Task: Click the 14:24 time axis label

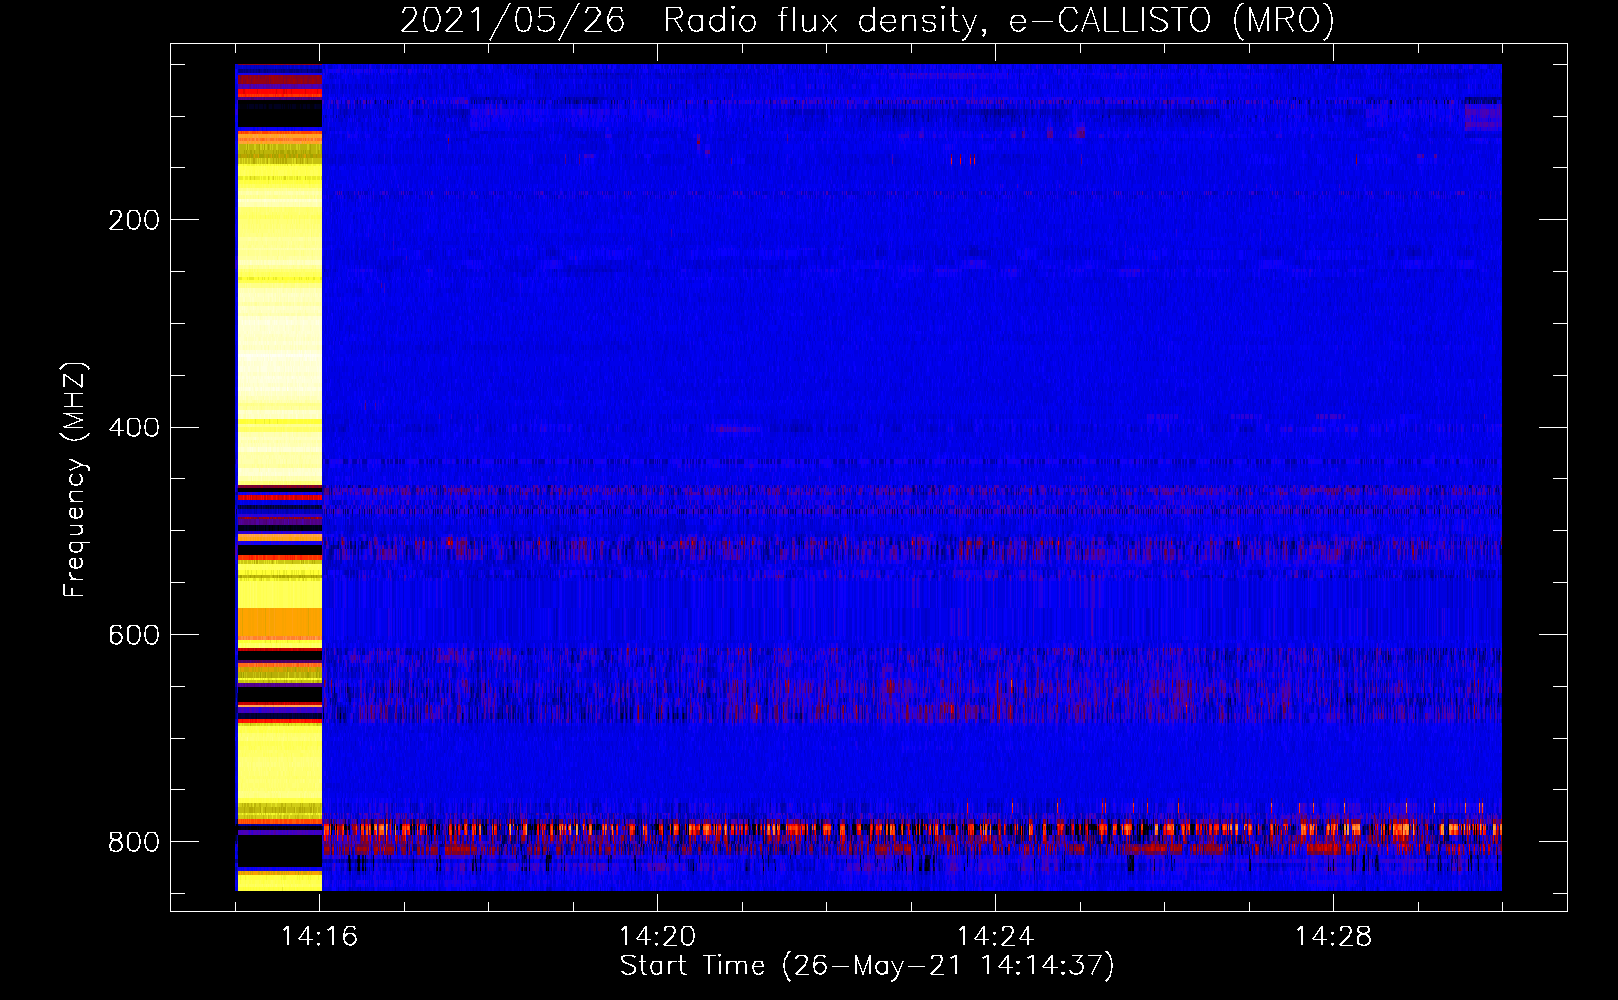Action: coord(996,937)
